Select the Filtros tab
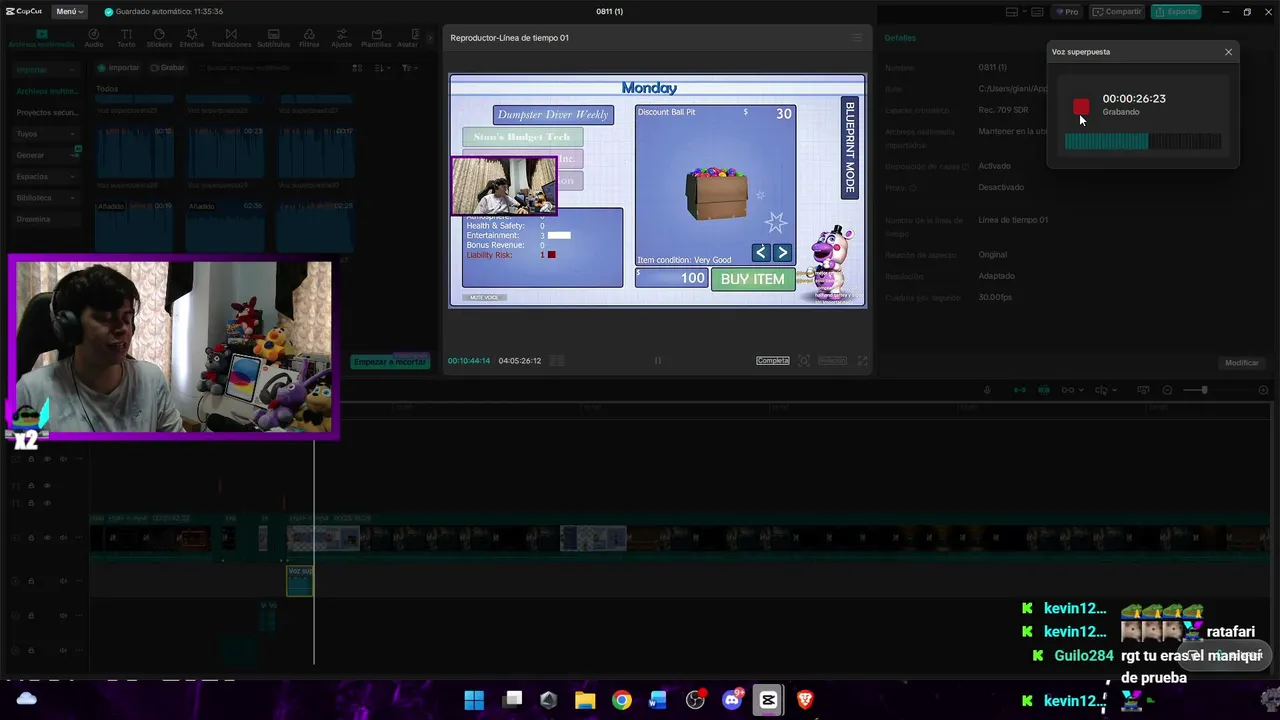The image size is (1280, 720). click(x=309, y=39)
